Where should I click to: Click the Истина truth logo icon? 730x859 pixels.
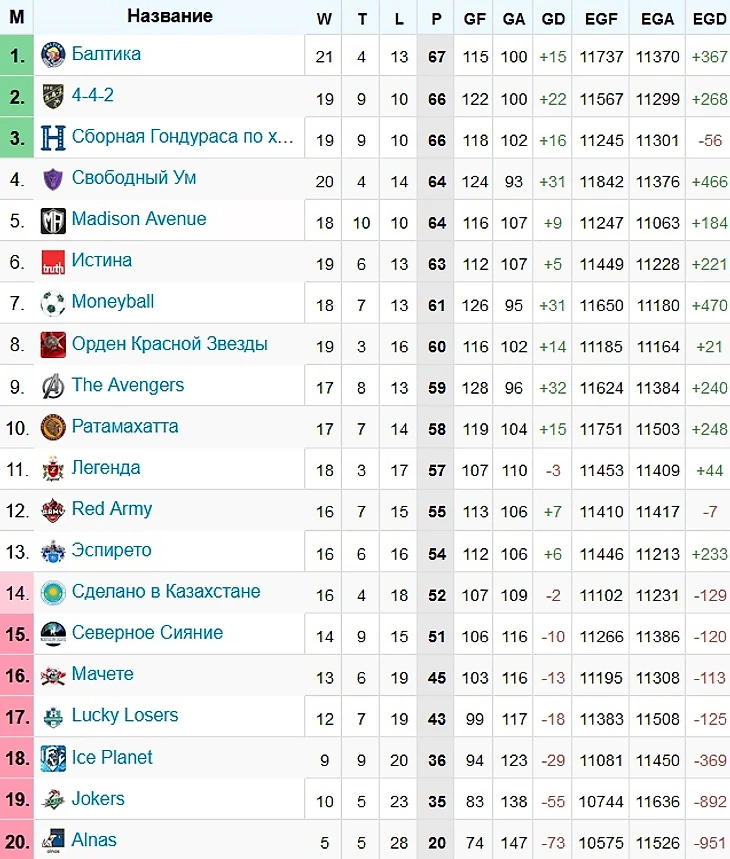pos(53,262)
